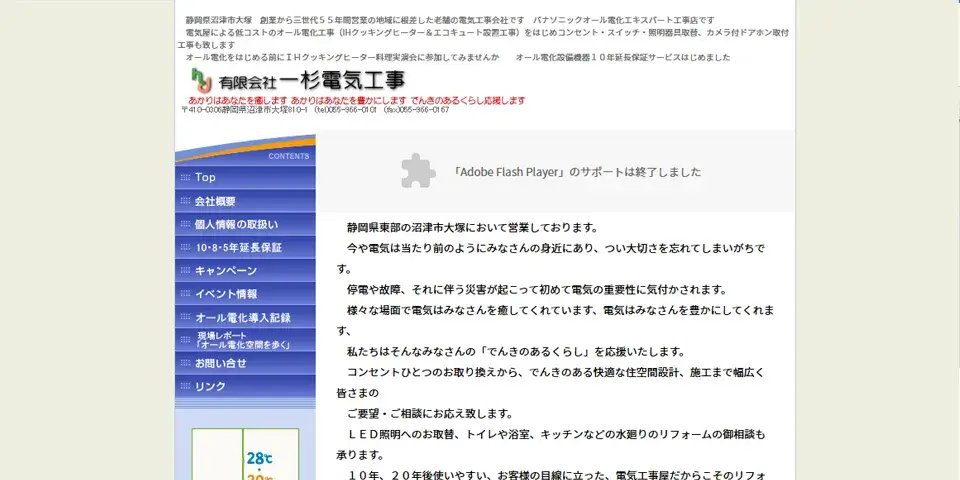
Task: Click the CONTENTS sidebar header
Action: 288,156
